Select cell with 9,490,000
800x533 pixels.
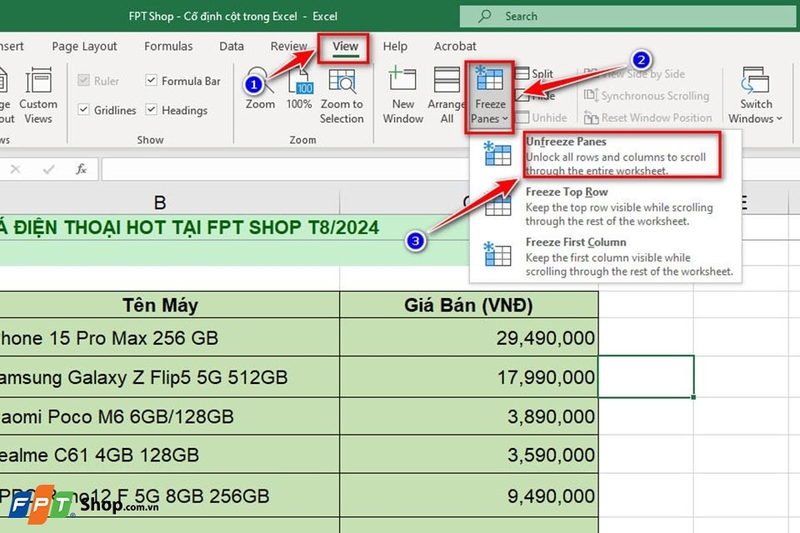tap(469, 495)
